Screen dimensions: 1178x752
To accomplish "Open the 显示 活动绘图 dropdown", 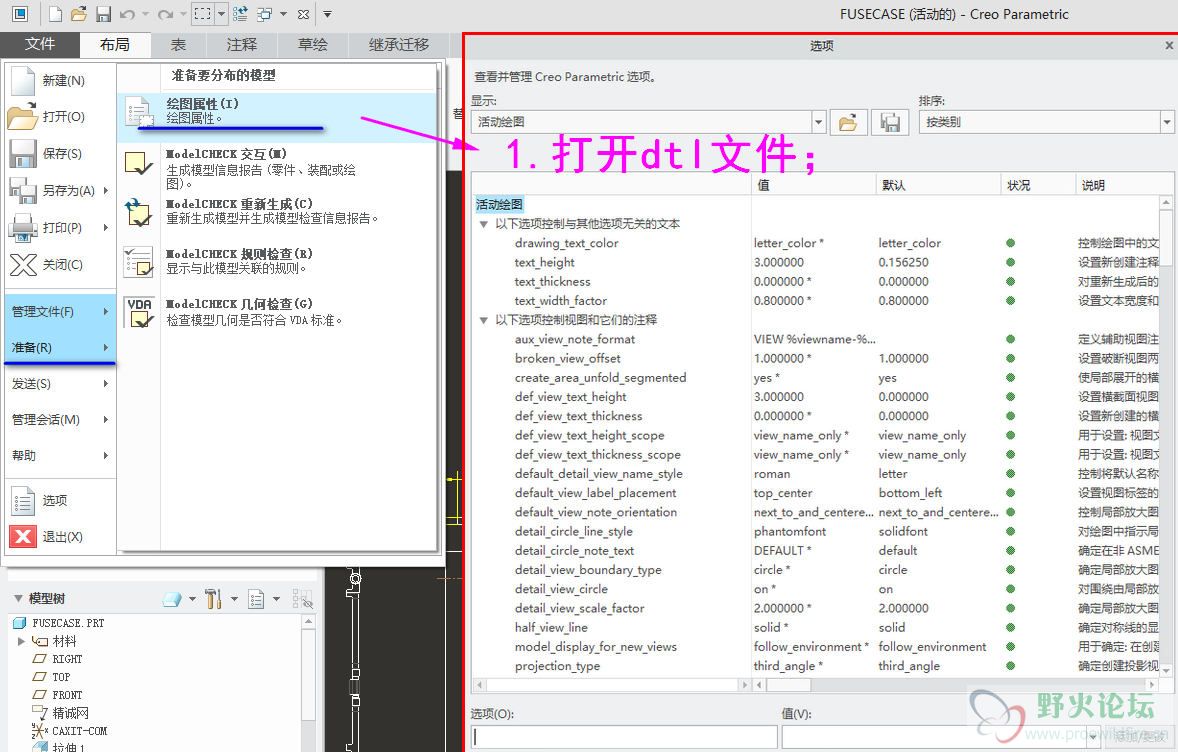I will pyautogui.click(x=819, y=122).
